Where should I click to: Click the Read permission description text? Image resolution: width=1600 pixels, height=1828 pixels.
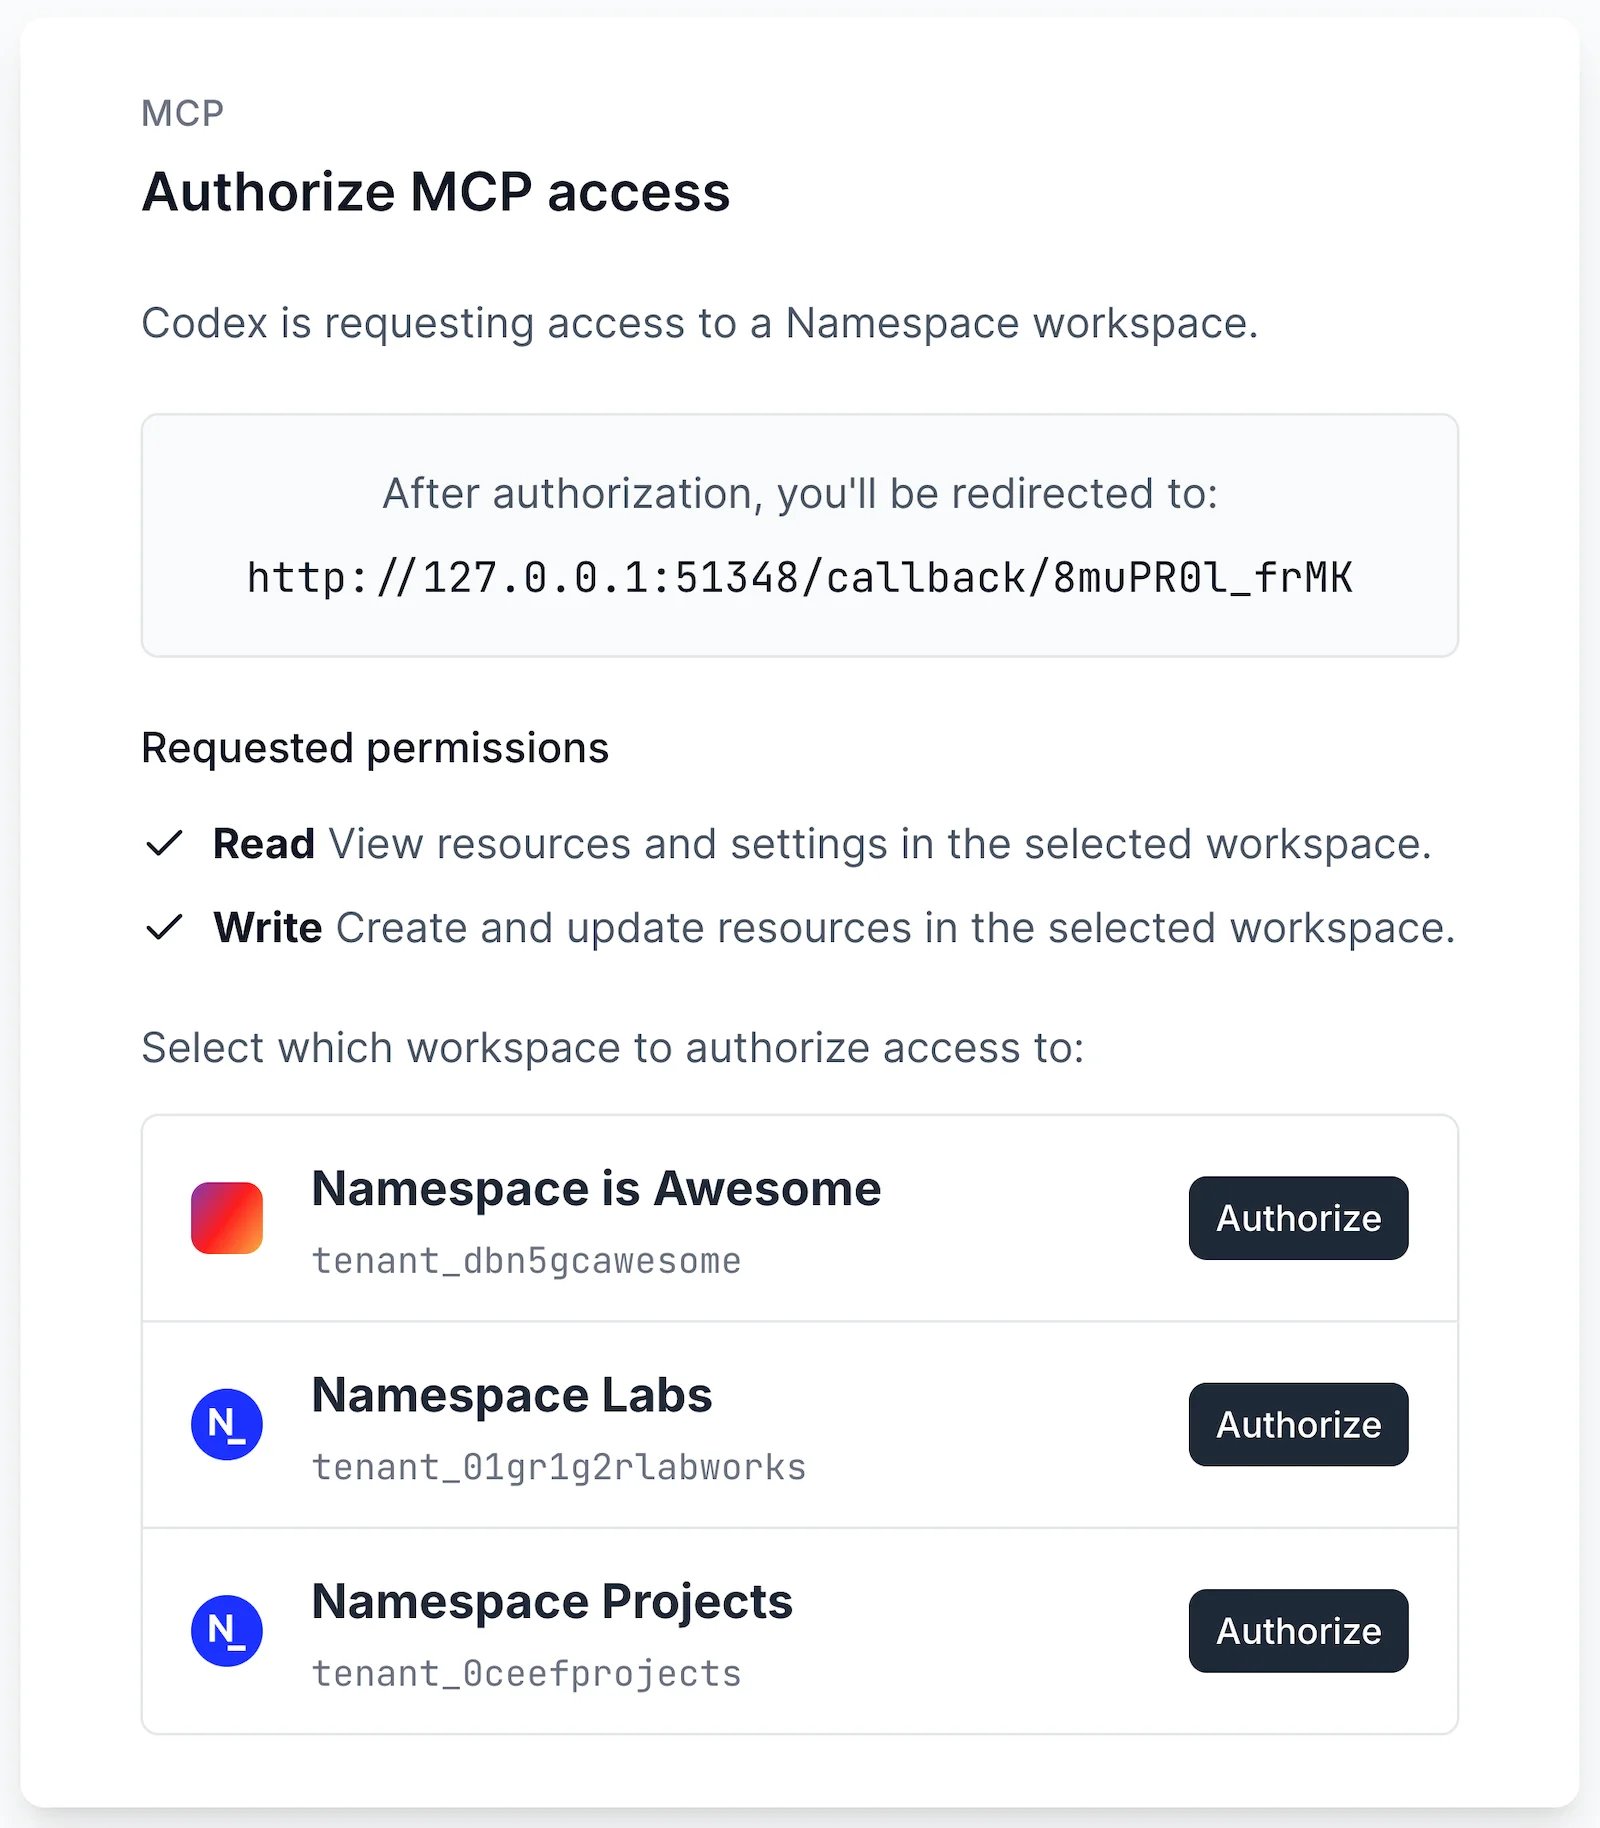(880, 844)
